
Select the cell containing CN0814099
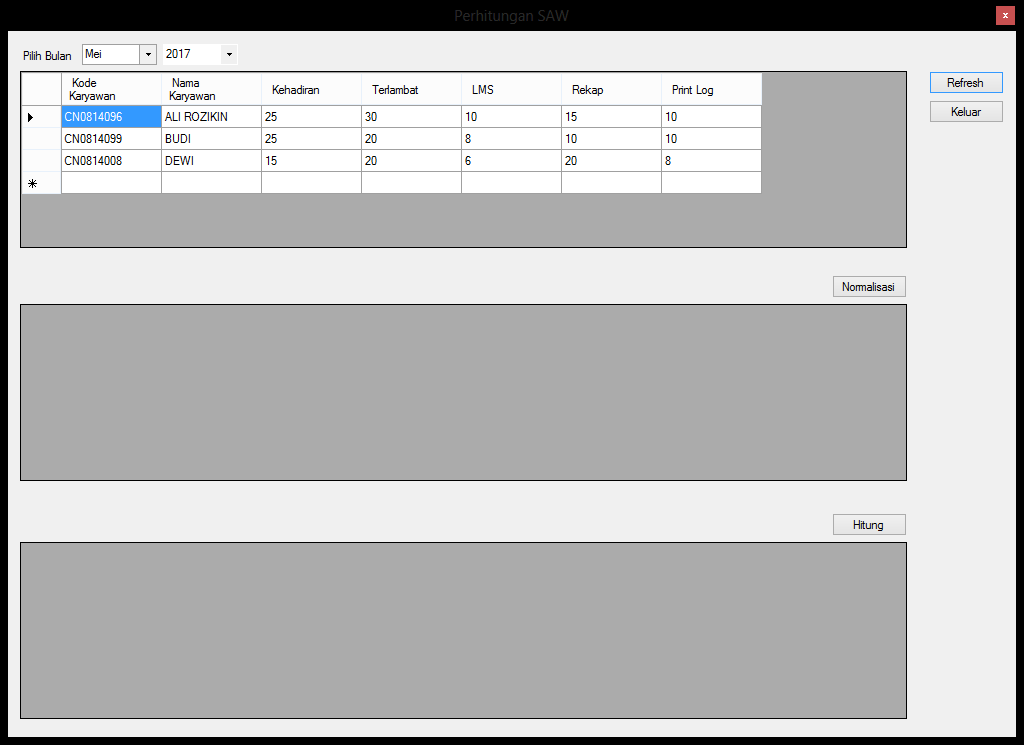pyautogui.click(x=111, y=139)
